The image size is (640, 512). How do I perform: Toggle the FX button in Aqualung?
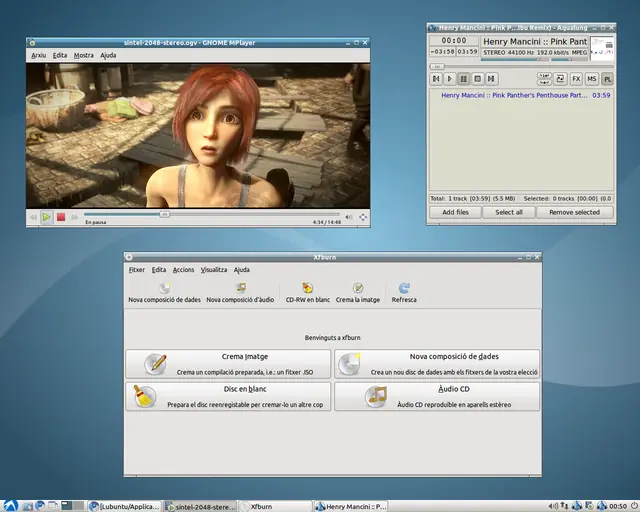pyautogui.click(x=576, y=79)
